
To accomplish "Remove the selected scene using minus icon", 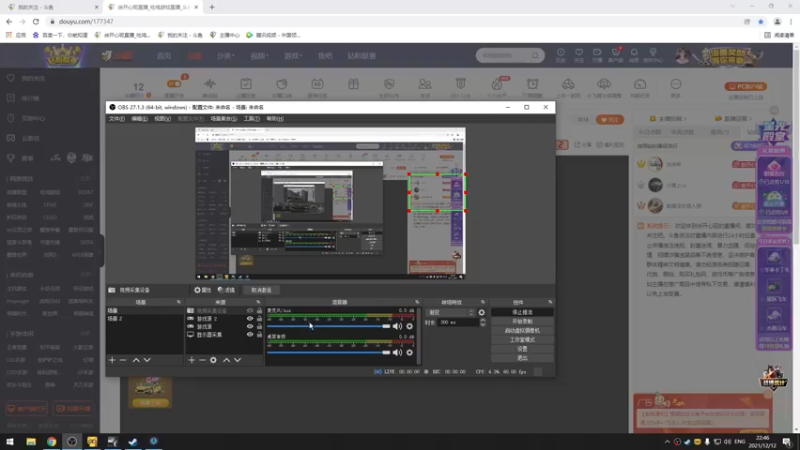I will click(x=123, y=360).
